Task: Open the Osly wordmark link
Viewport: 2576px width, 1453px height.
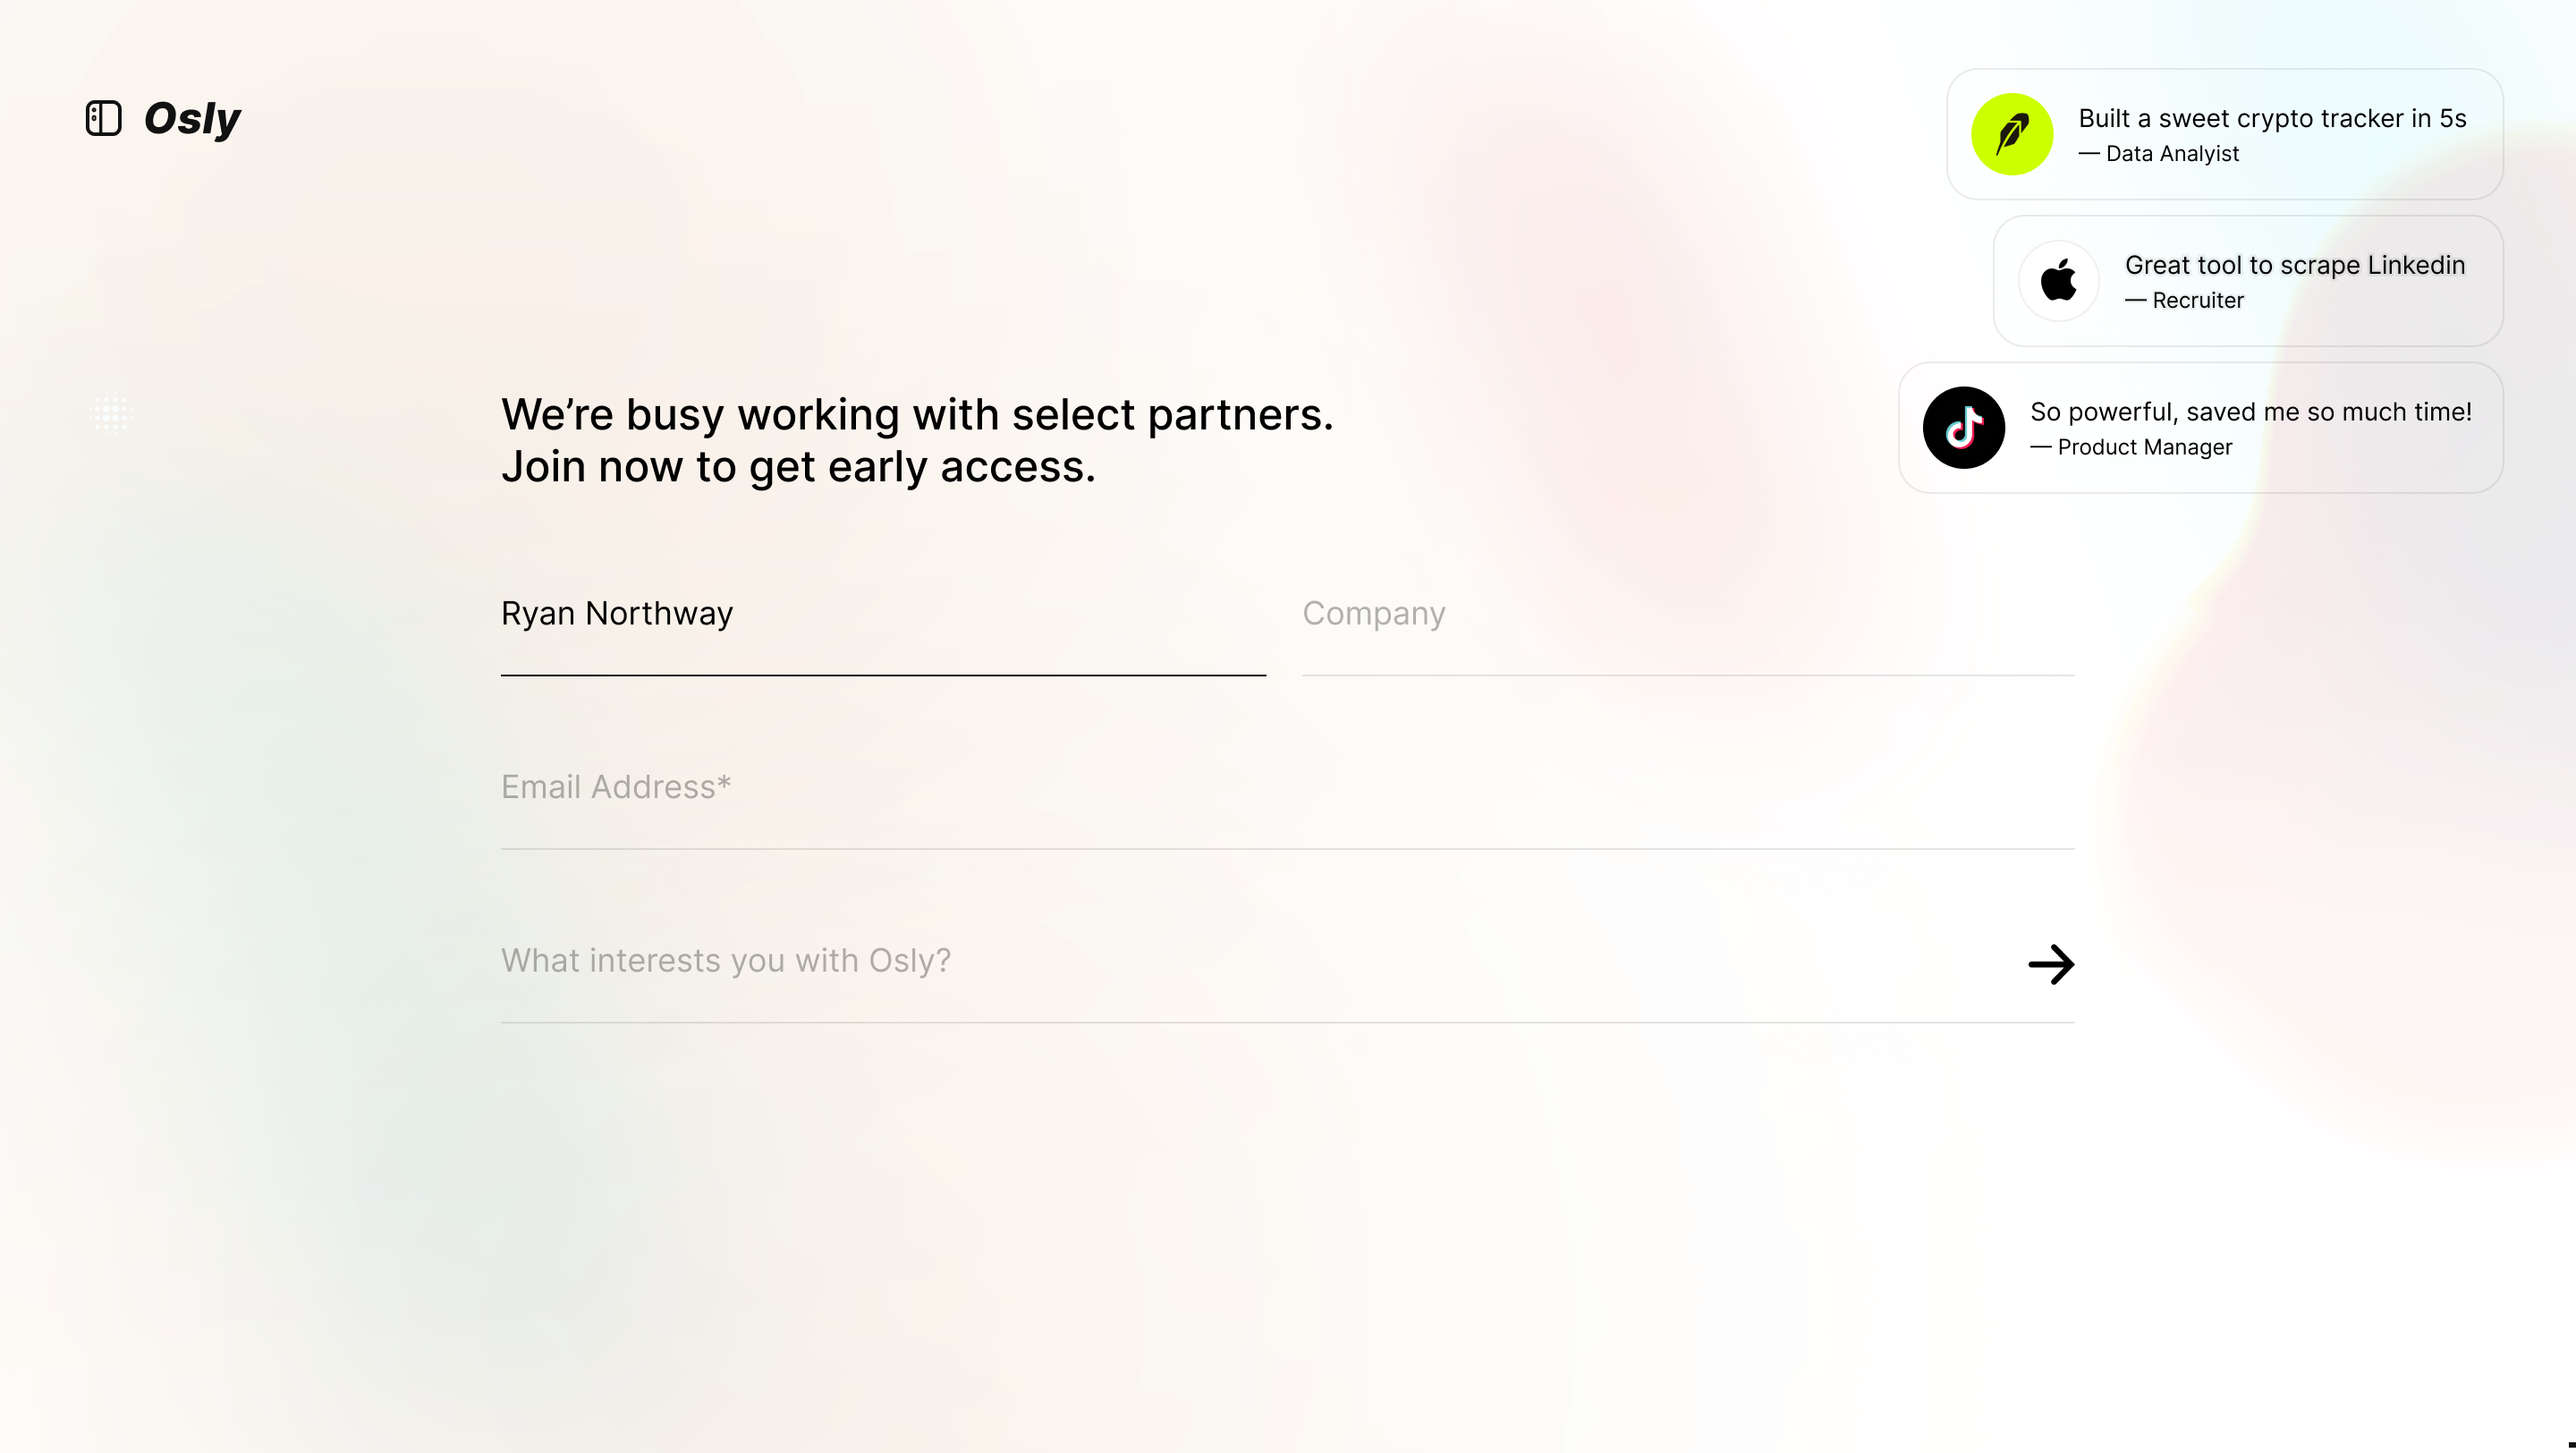Action: pyautogui.click(x=192, y=119)
